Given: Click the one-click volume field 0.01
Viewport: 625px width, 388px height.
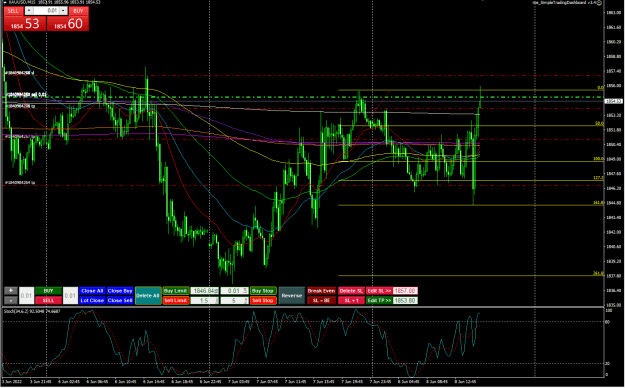Looking at the screenshot, I should coord(46,11).
